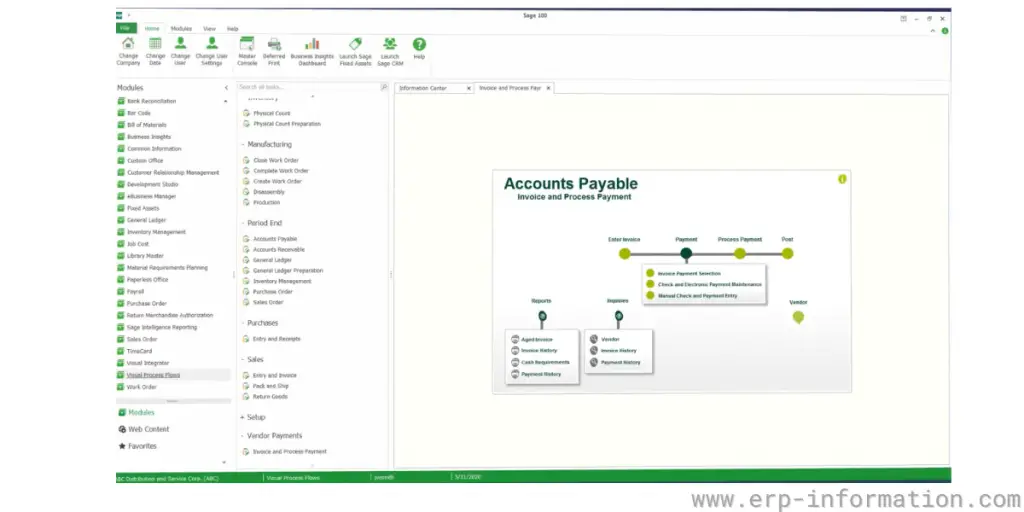Viewport: 1024px width, 512px height.
Task: Click the Reports pin node
Action: (x=542, y=316)
